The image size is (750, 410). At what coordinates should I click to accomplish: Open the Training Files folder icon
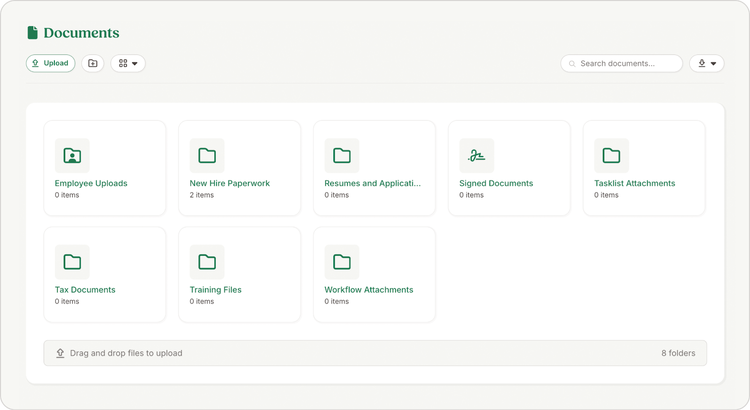click(207, 262)
